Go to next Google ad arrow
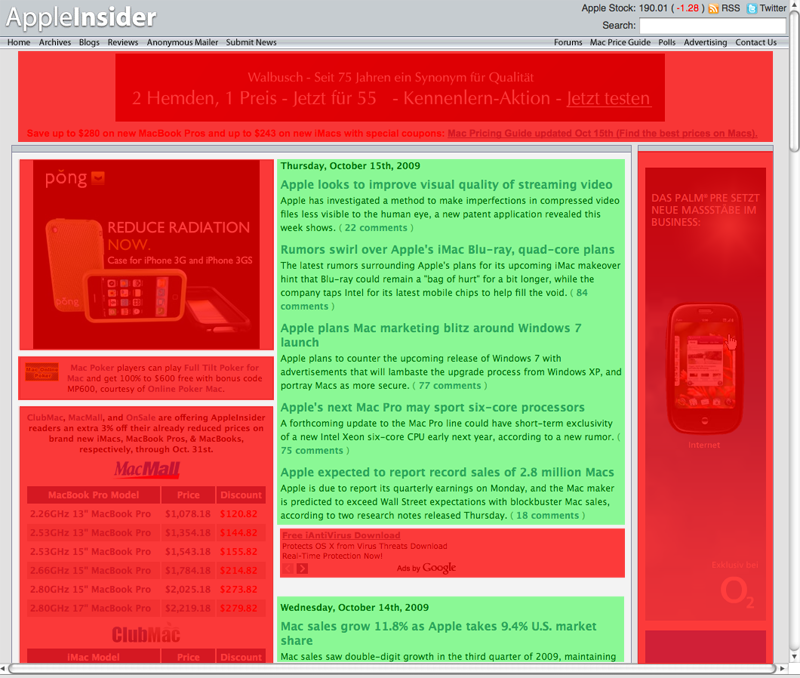Viewport: 800px width, 678px height. point(303,568)
